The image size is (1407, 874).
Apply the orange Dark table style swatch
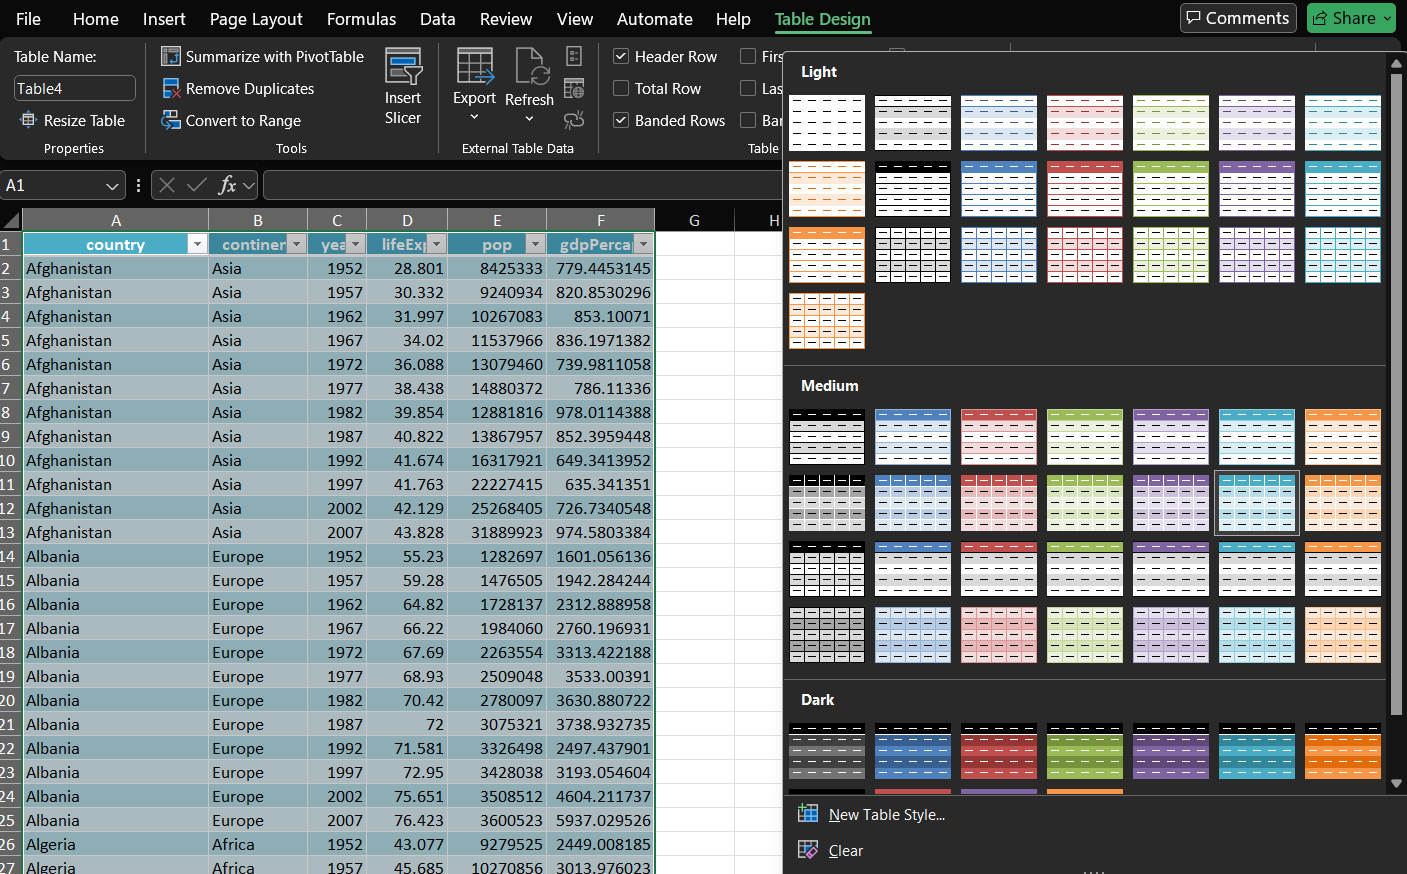coord(1342,751)
